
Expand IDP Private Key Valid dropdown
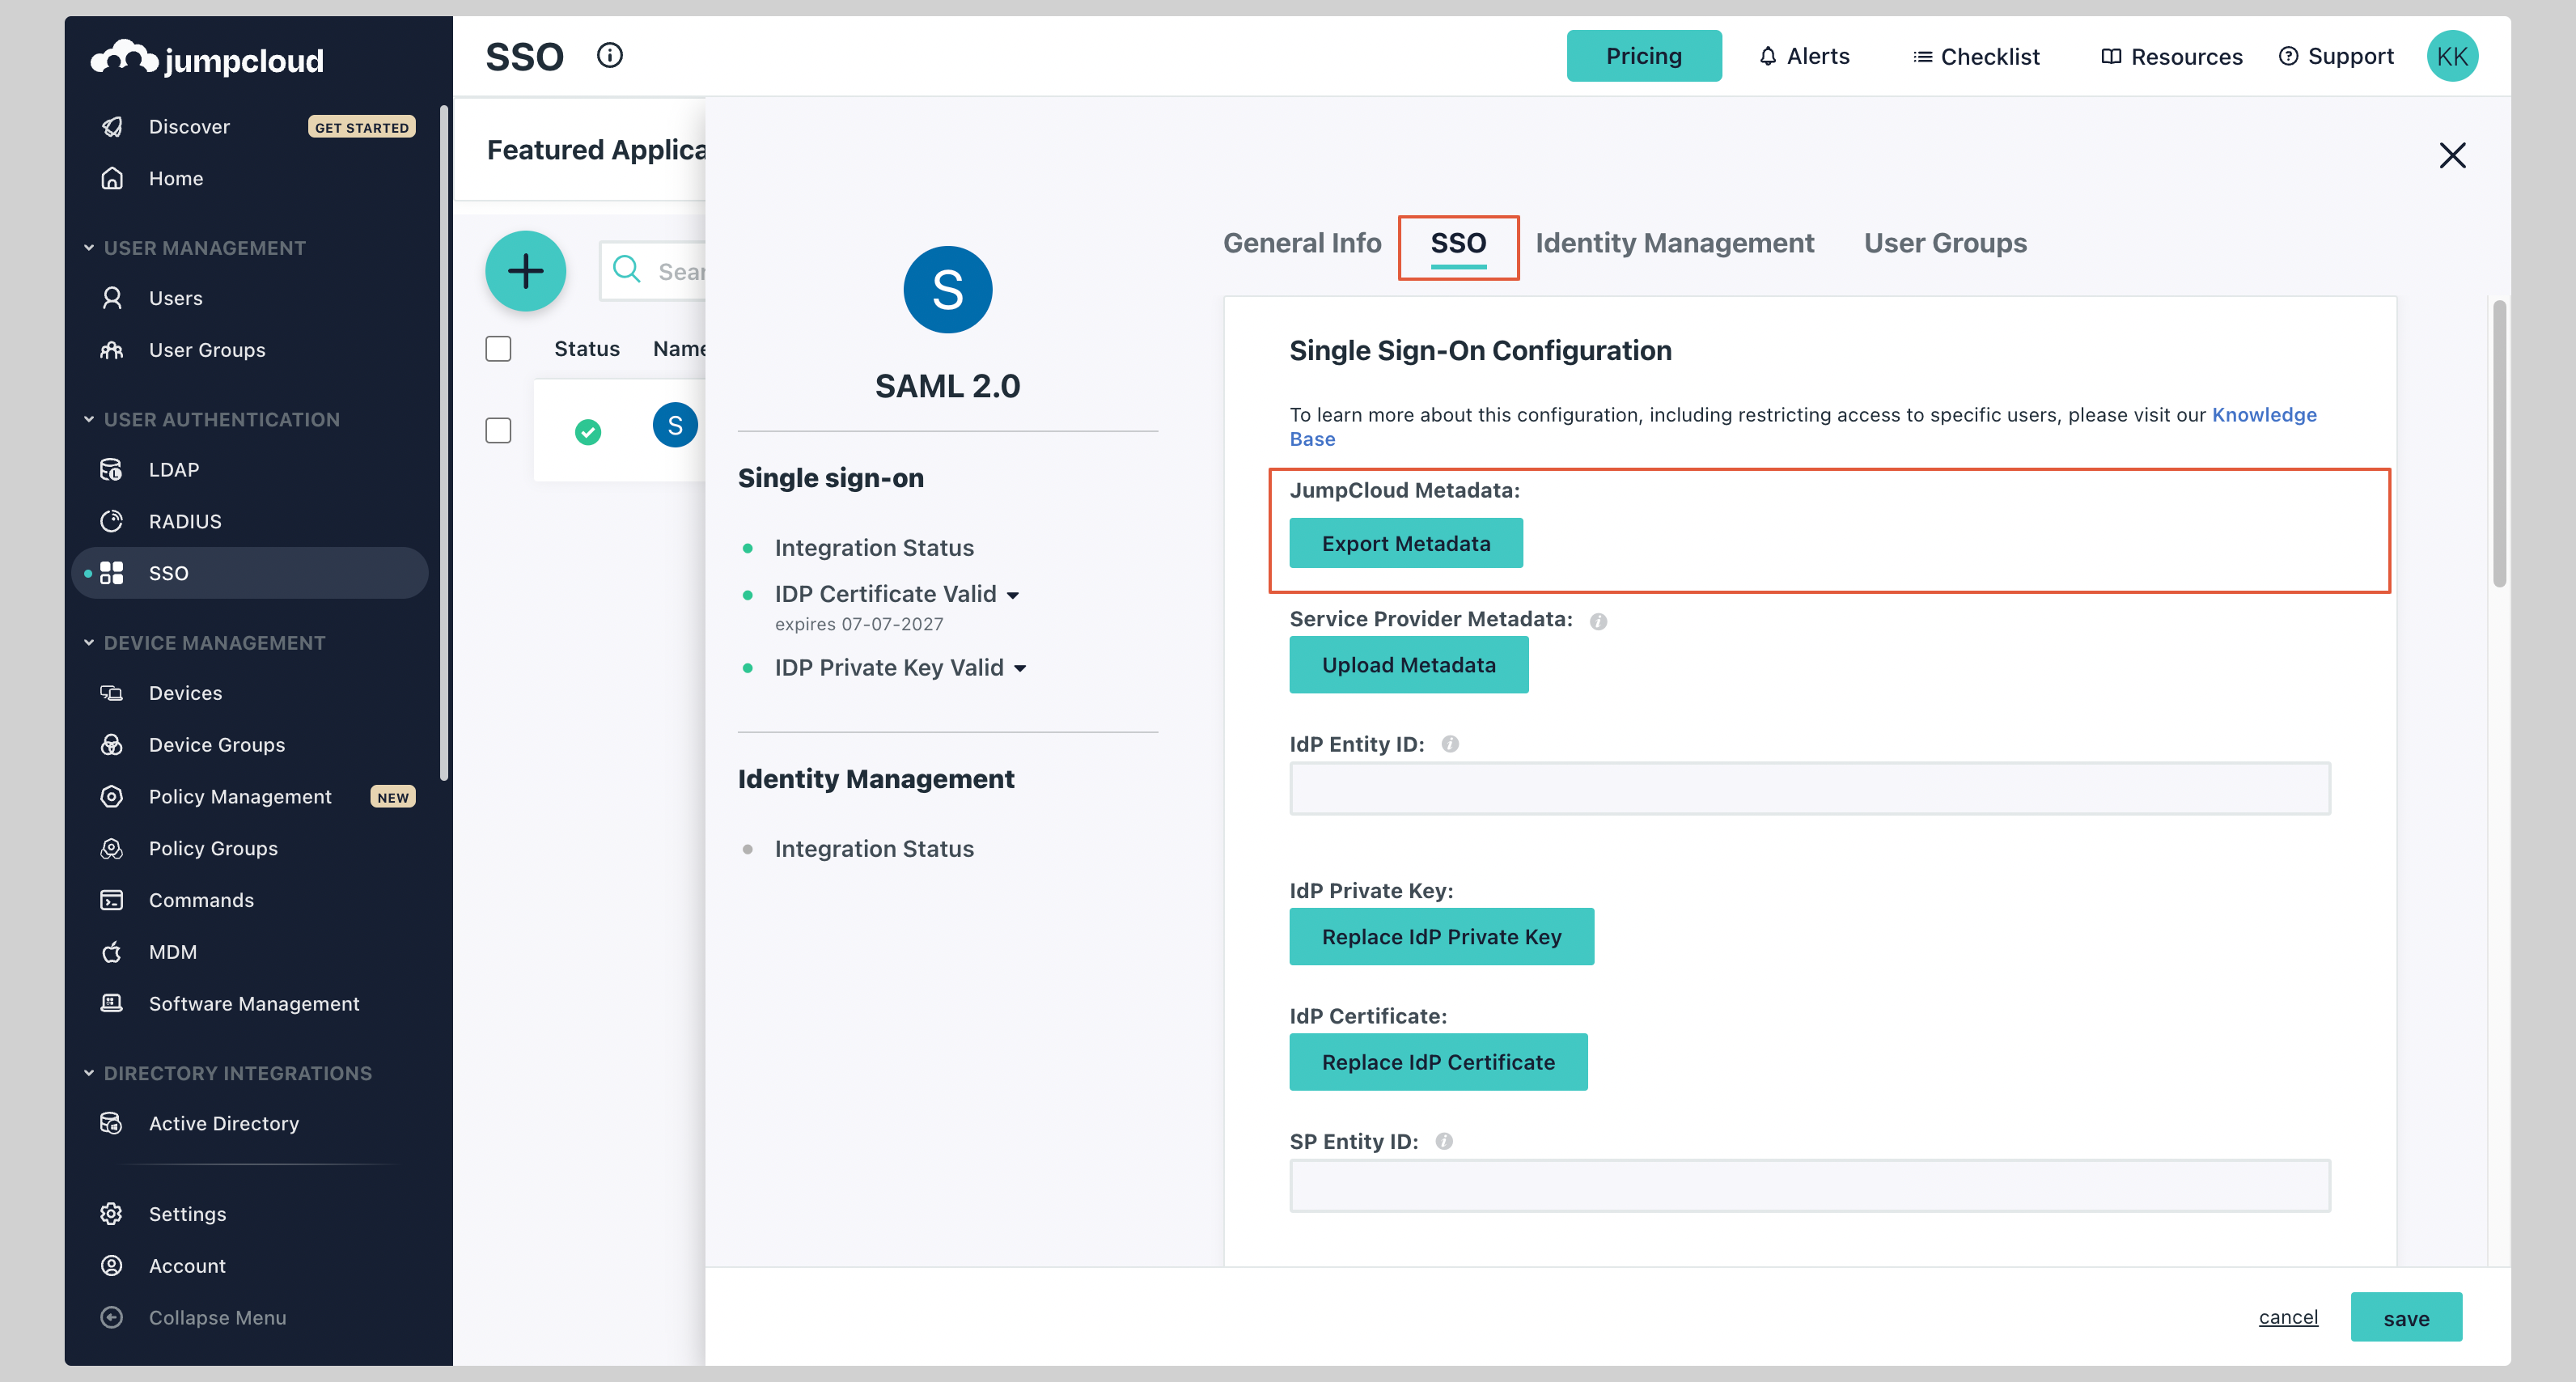coord(1020,669)
